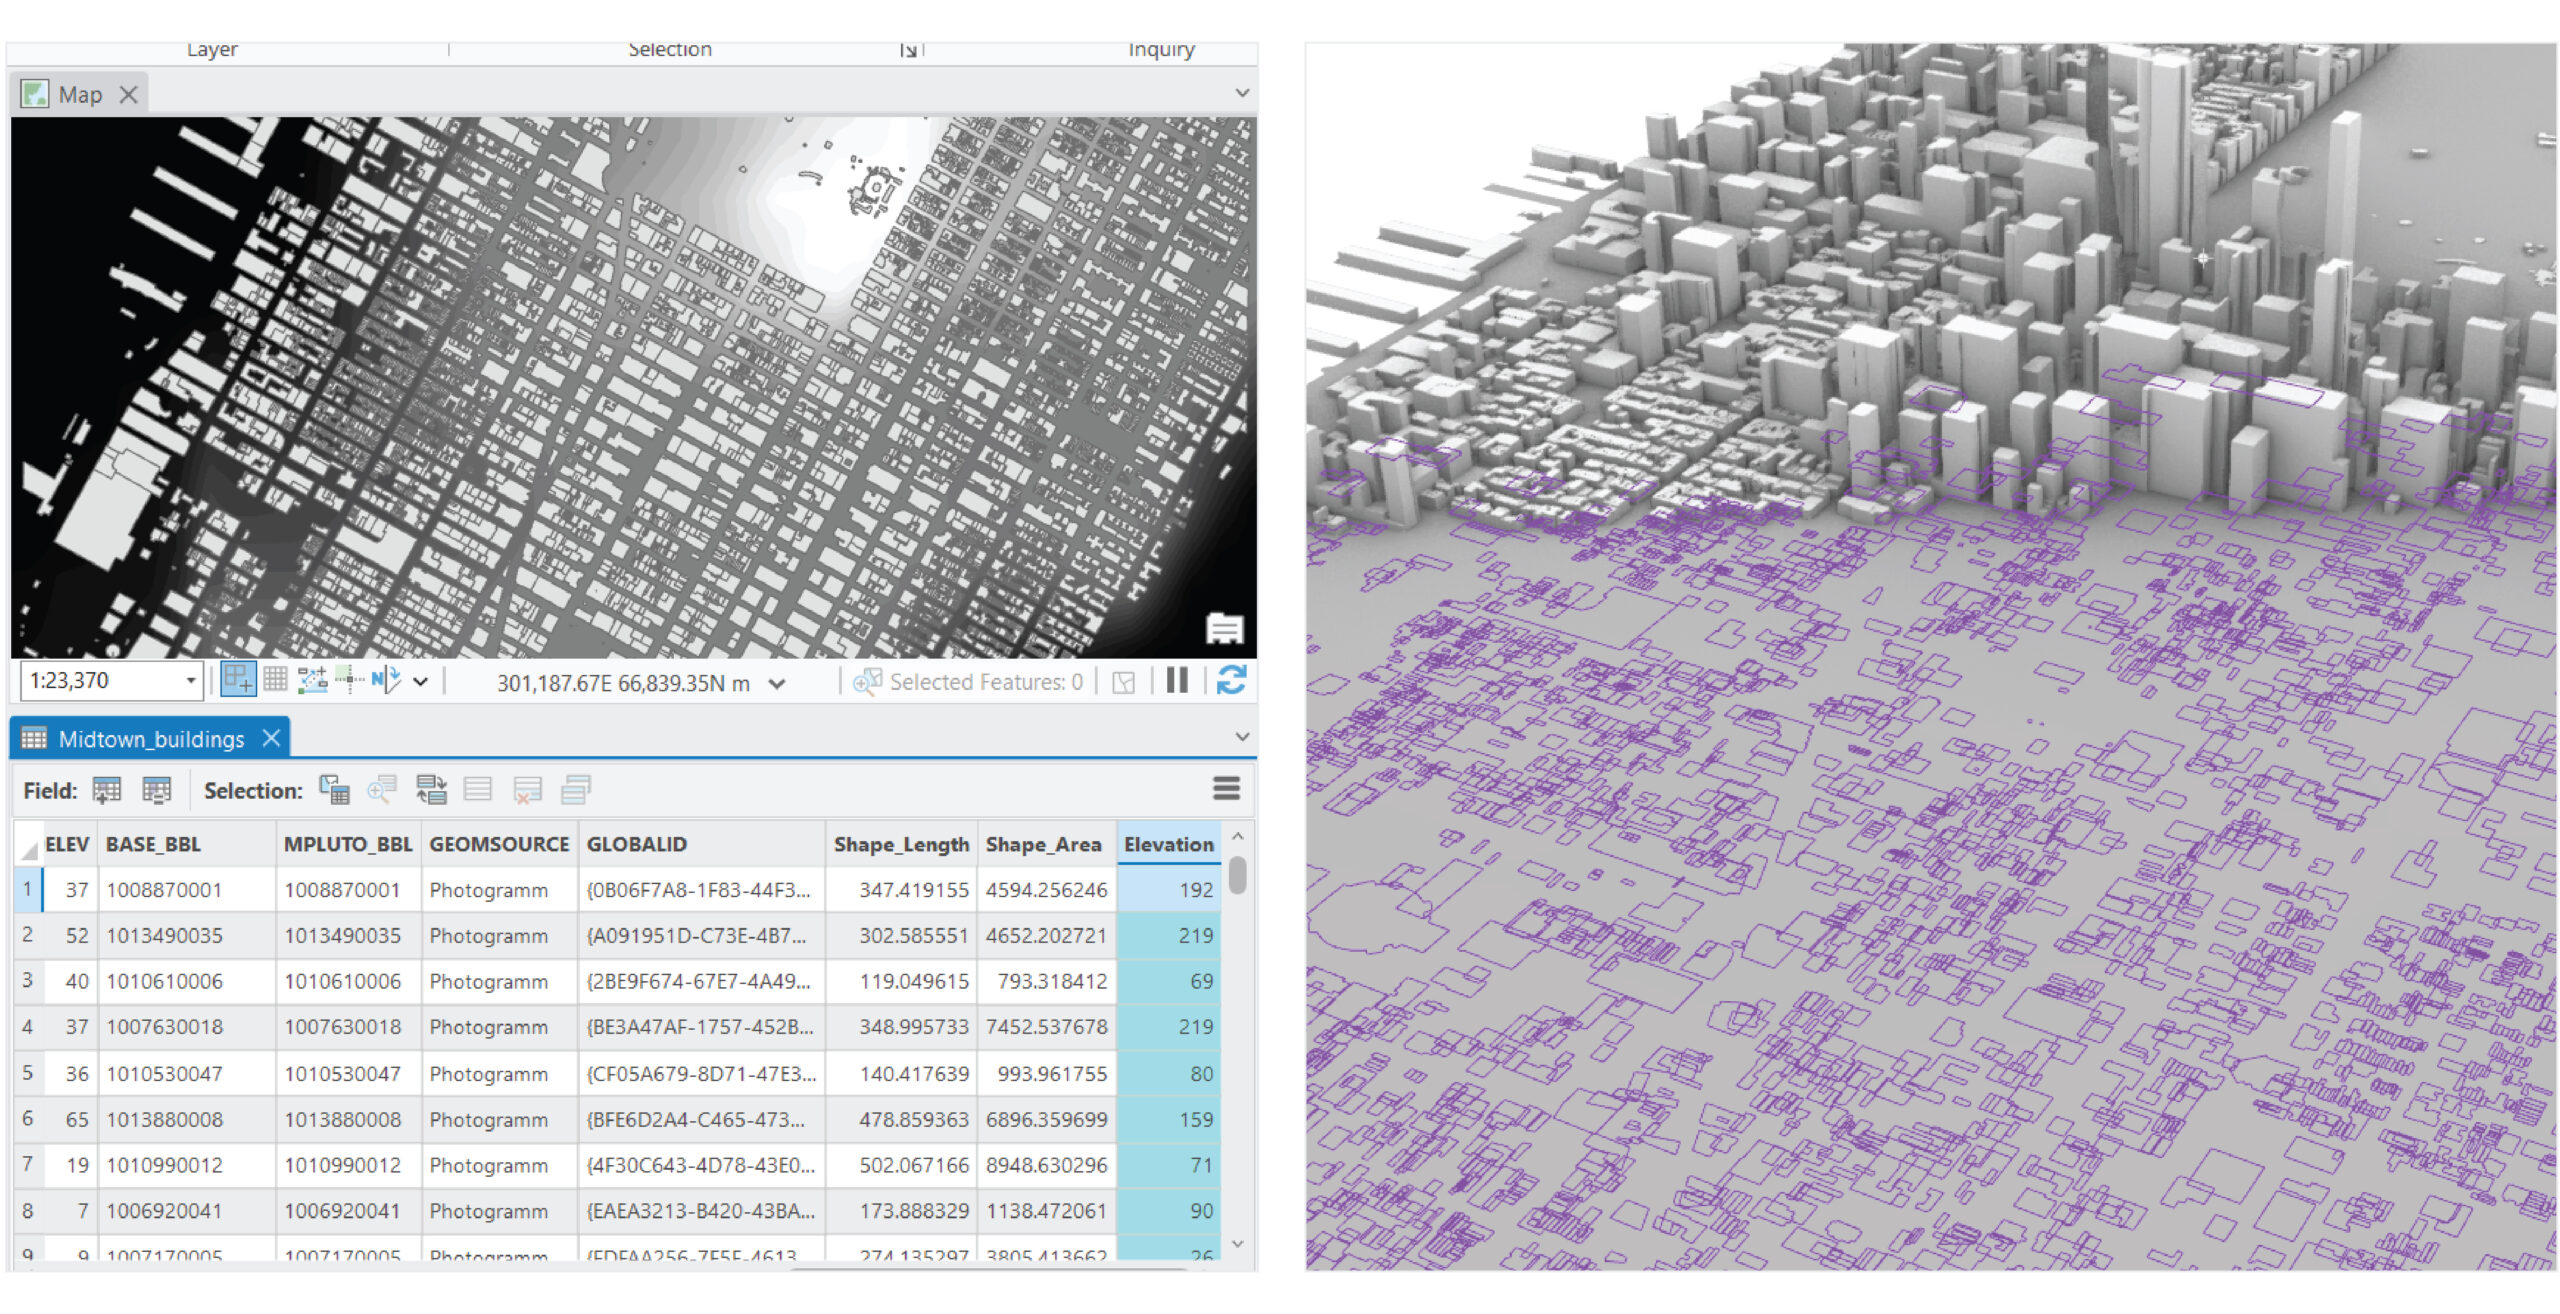Click the Calculate Field icon

tap(156, 790)
